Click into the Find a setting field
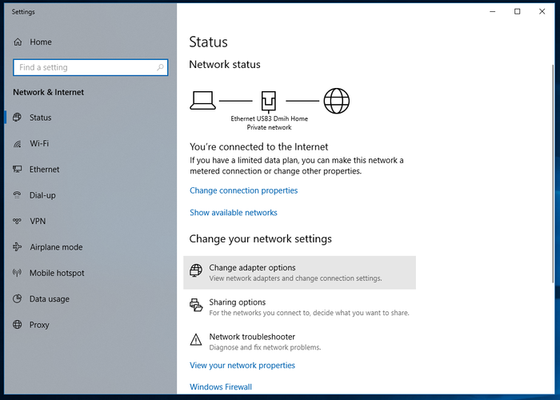 point(90,68)
